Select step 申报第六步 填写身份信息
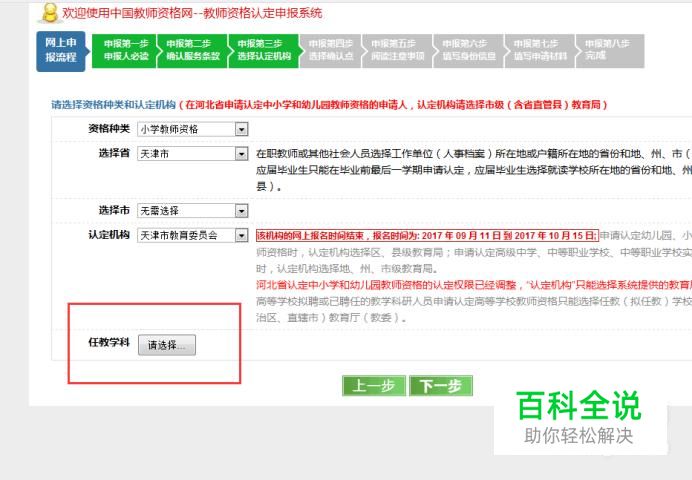Viewport: 692px width, 480px height. click(x=468, y=51)
